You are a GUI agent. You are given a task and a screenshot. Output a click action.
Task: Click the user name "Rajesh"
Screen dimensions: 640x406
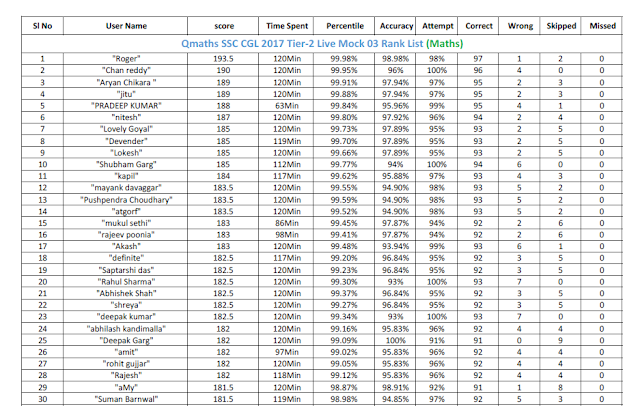click(x=126, y=375)
